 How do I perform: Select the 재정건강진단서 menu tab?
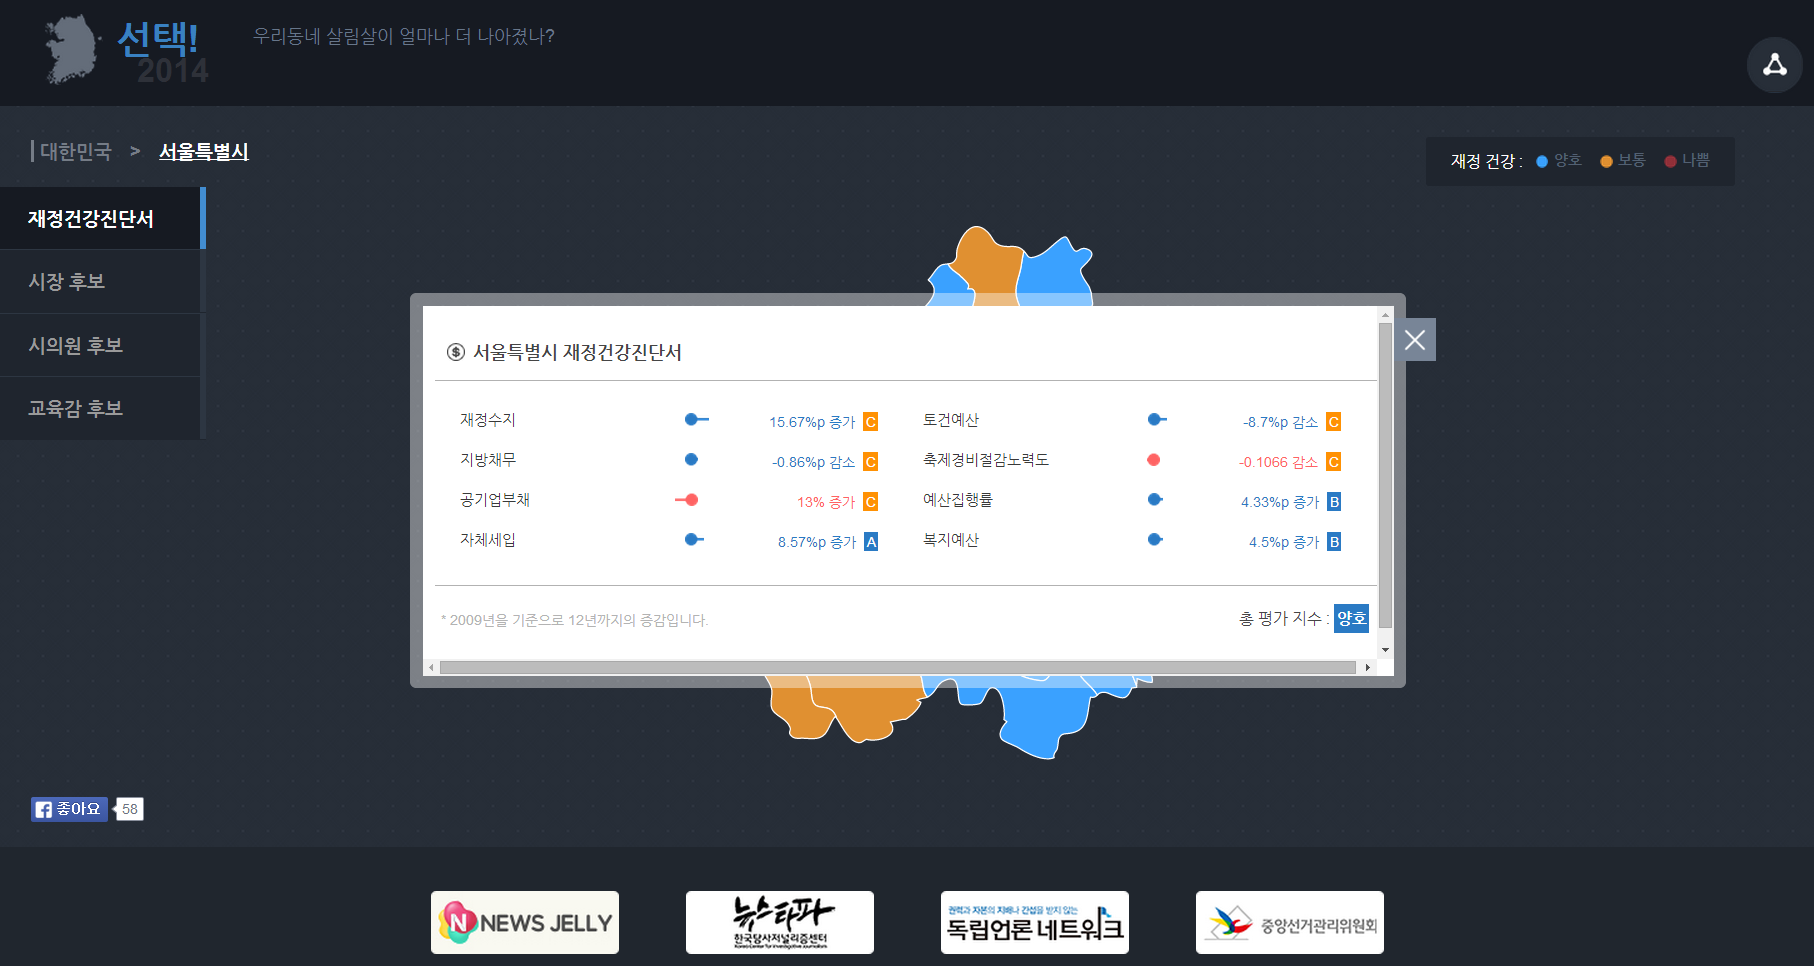click(100, 219)
